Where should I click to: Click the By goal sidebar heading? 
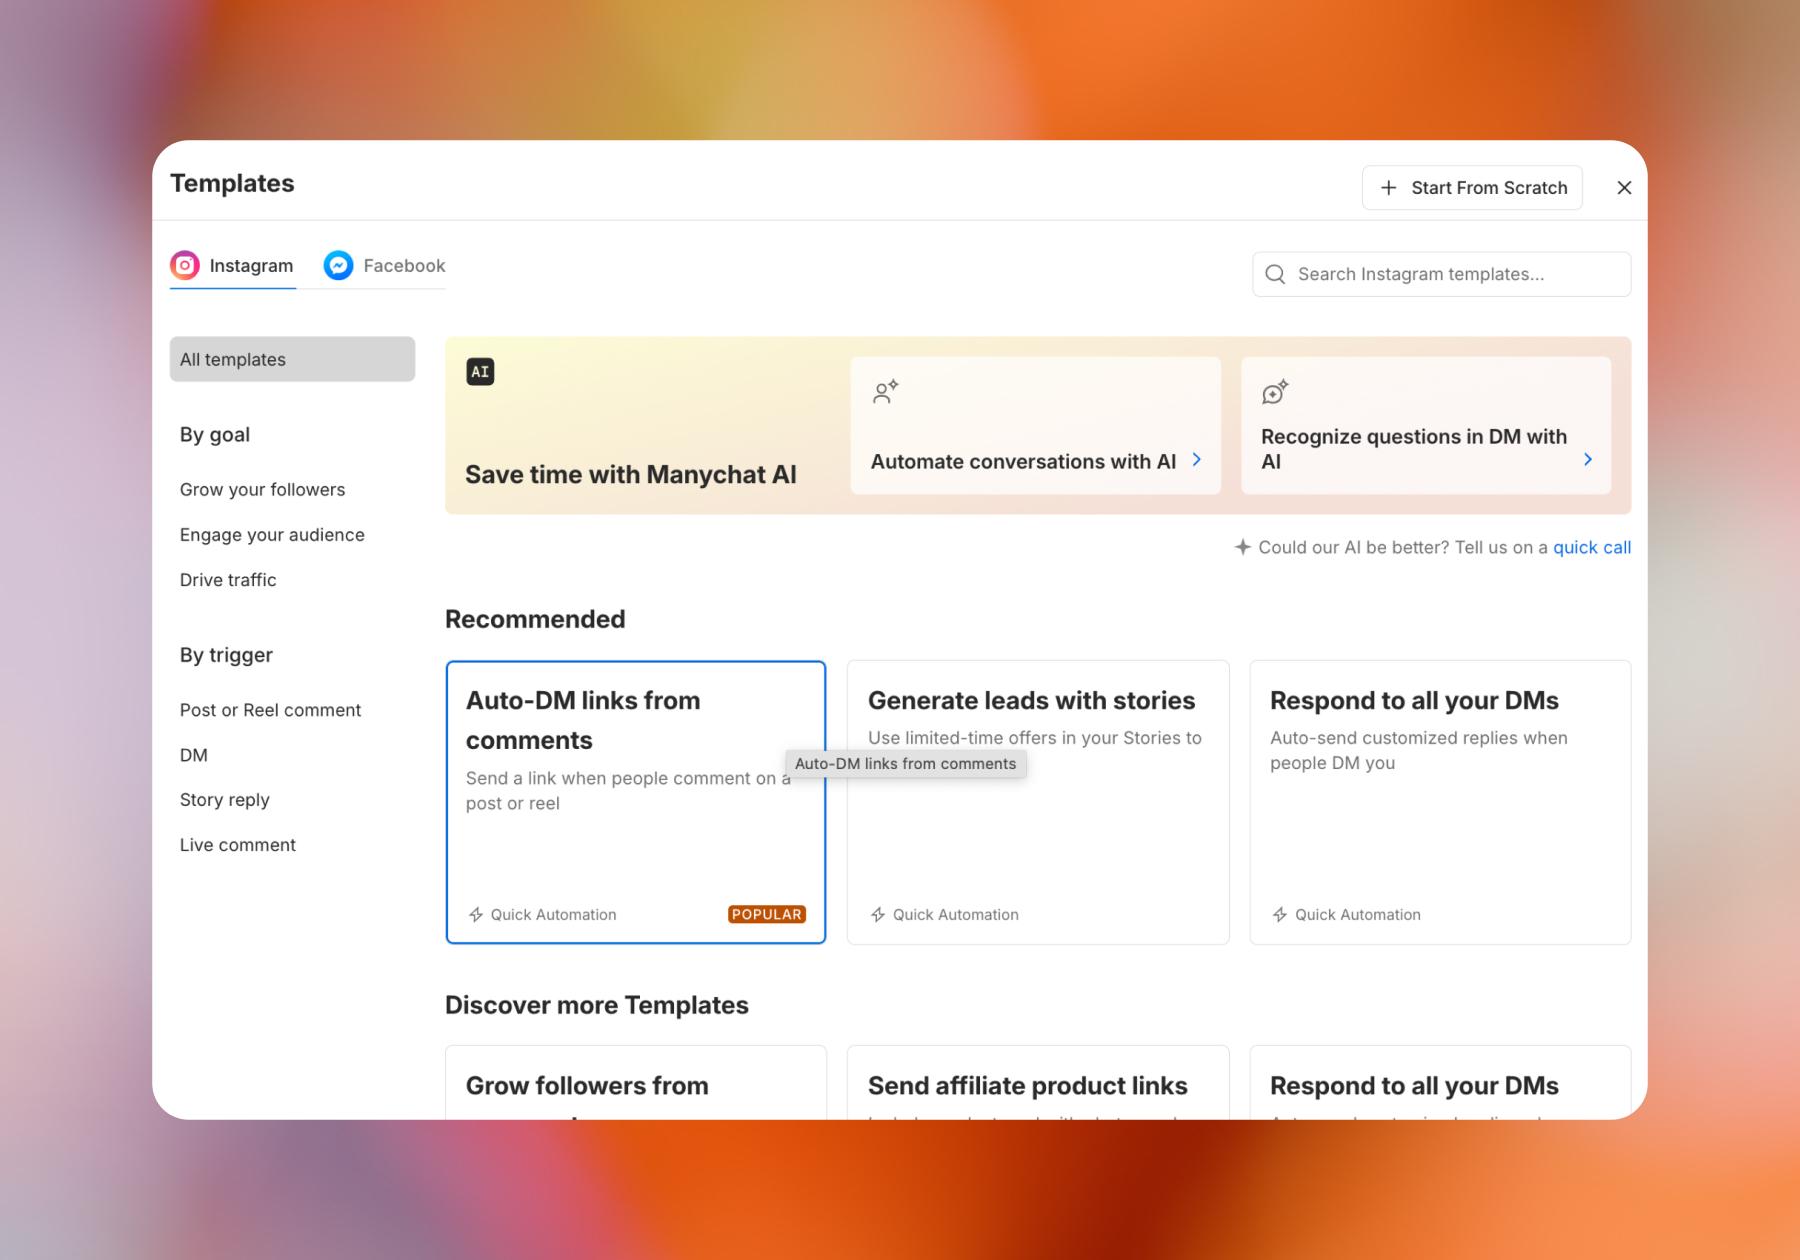pyautogui.click(x=215, y=435)
